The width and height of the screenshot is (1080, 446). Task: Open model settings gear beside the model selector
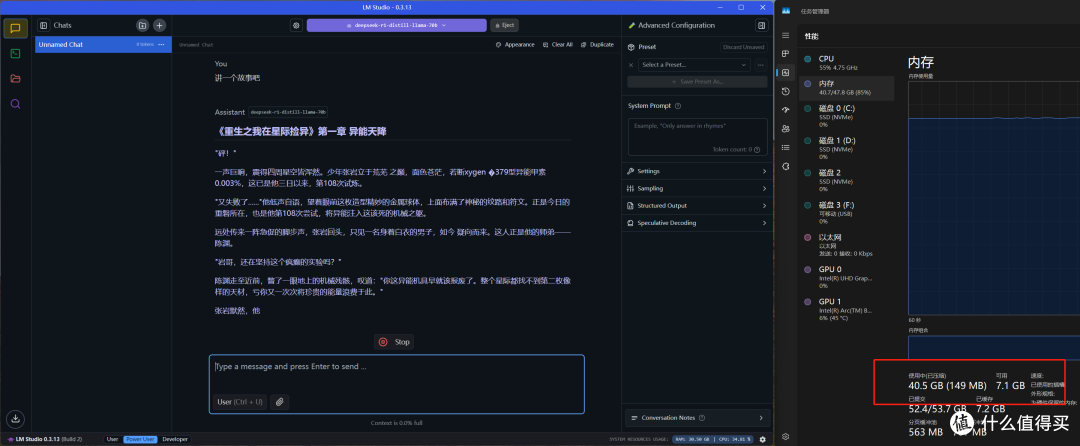point(296,25)
